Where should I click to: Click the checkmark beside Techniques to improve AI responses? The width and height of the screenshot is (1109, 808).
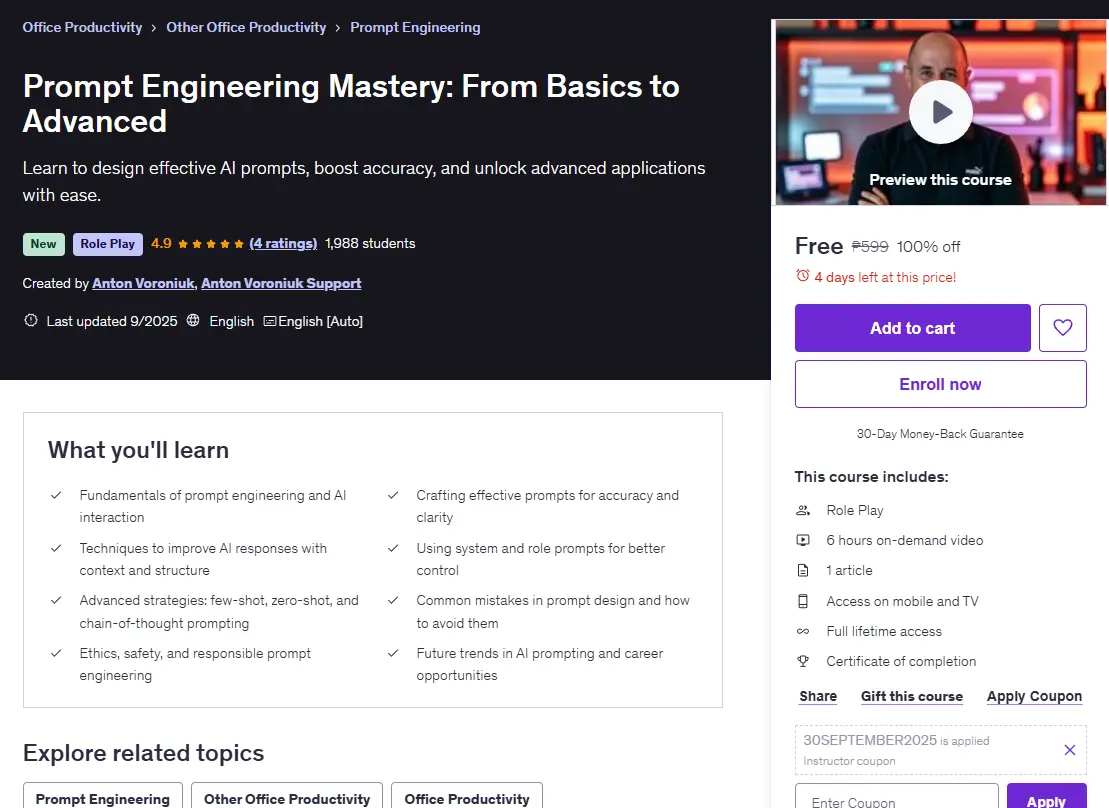point(56,548)
